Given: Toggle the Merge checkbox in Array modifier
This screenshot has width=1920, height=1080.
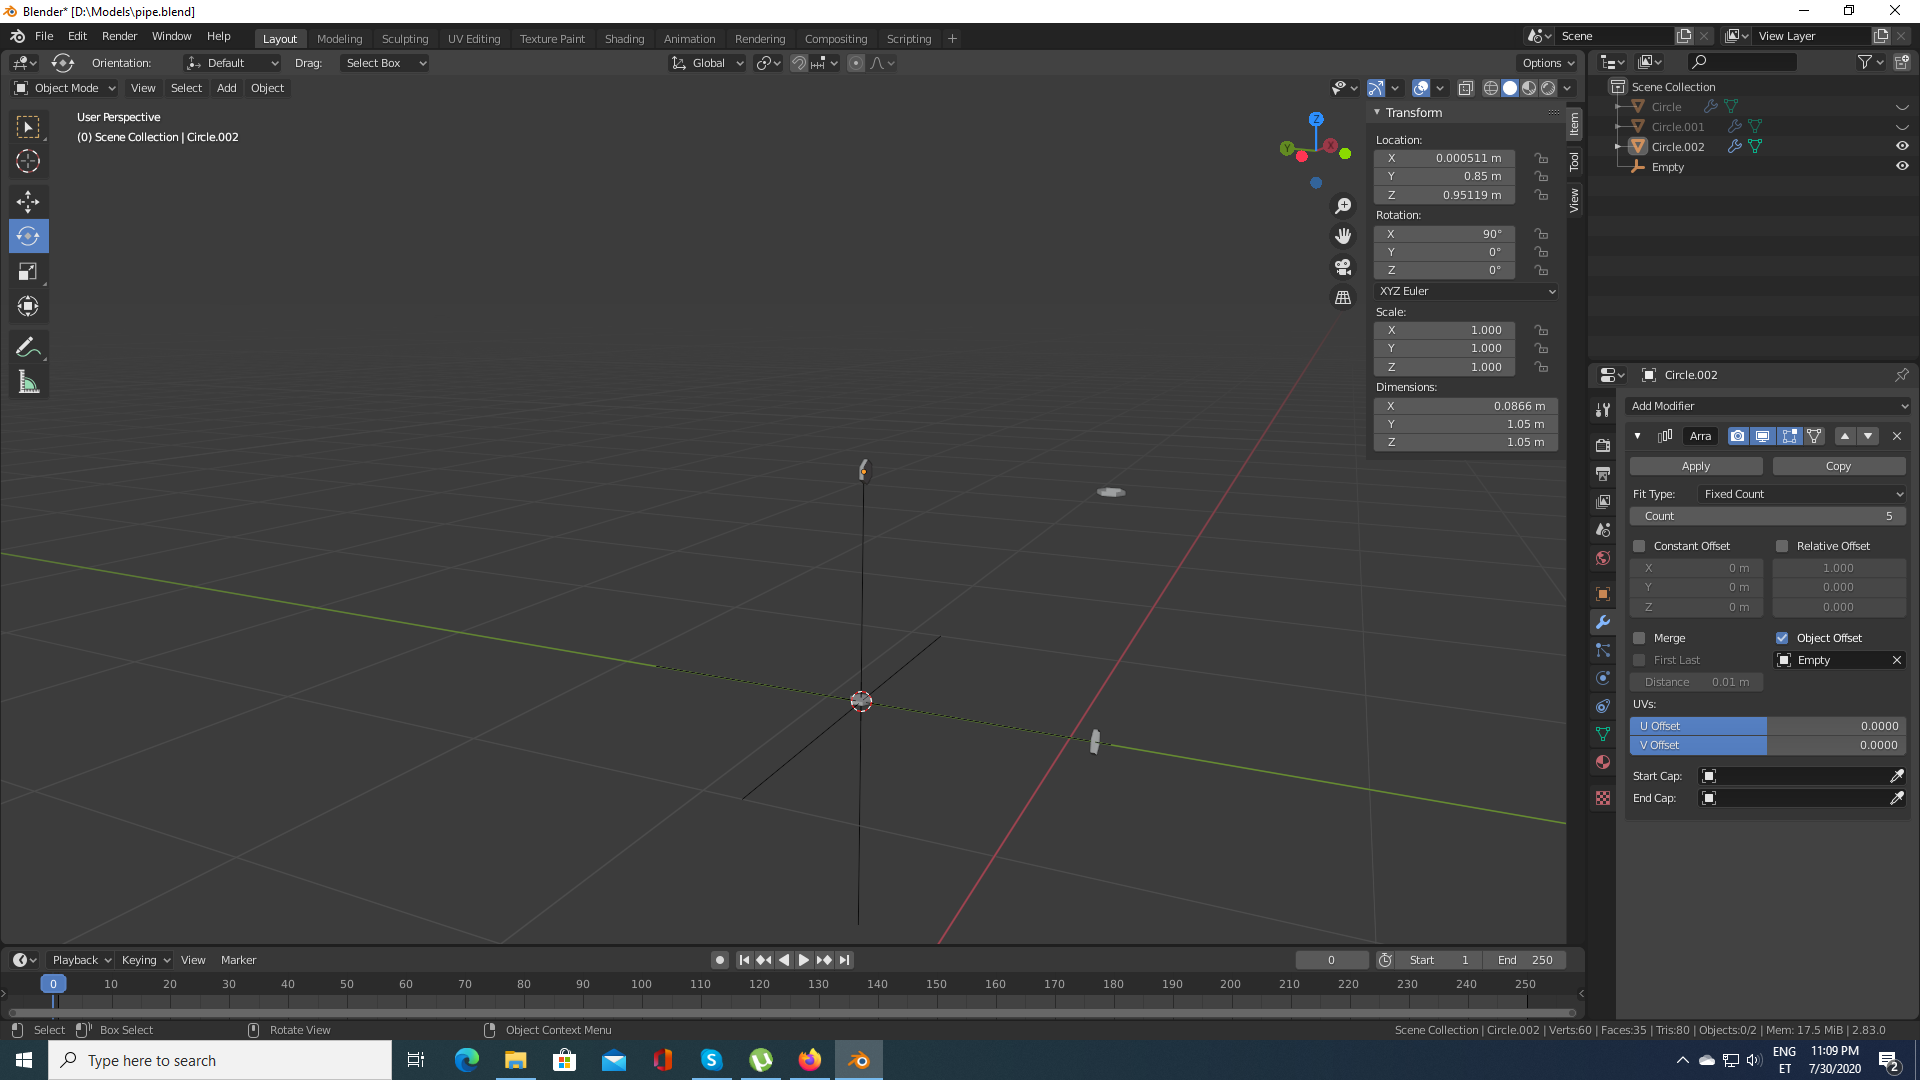Looking at the screenshot, I should [x=1640, y=637].
